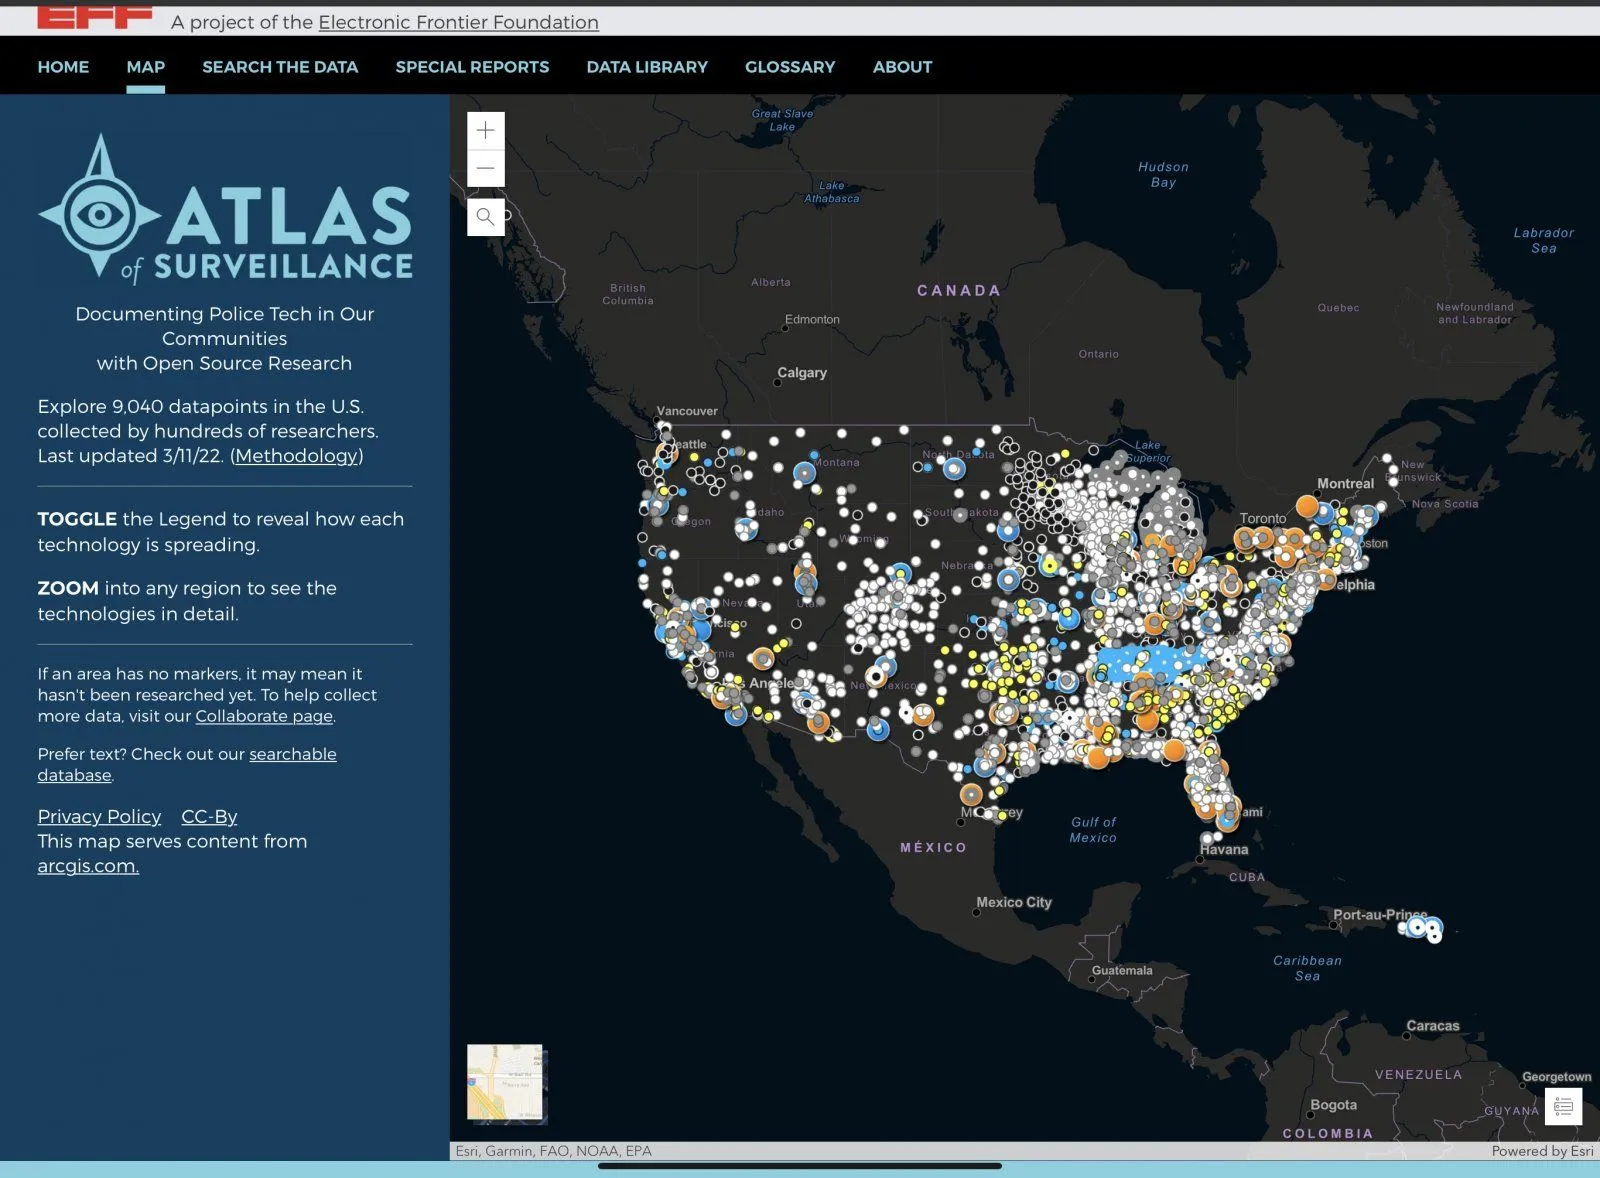Click the Havana label on the map

point(1224,850)
